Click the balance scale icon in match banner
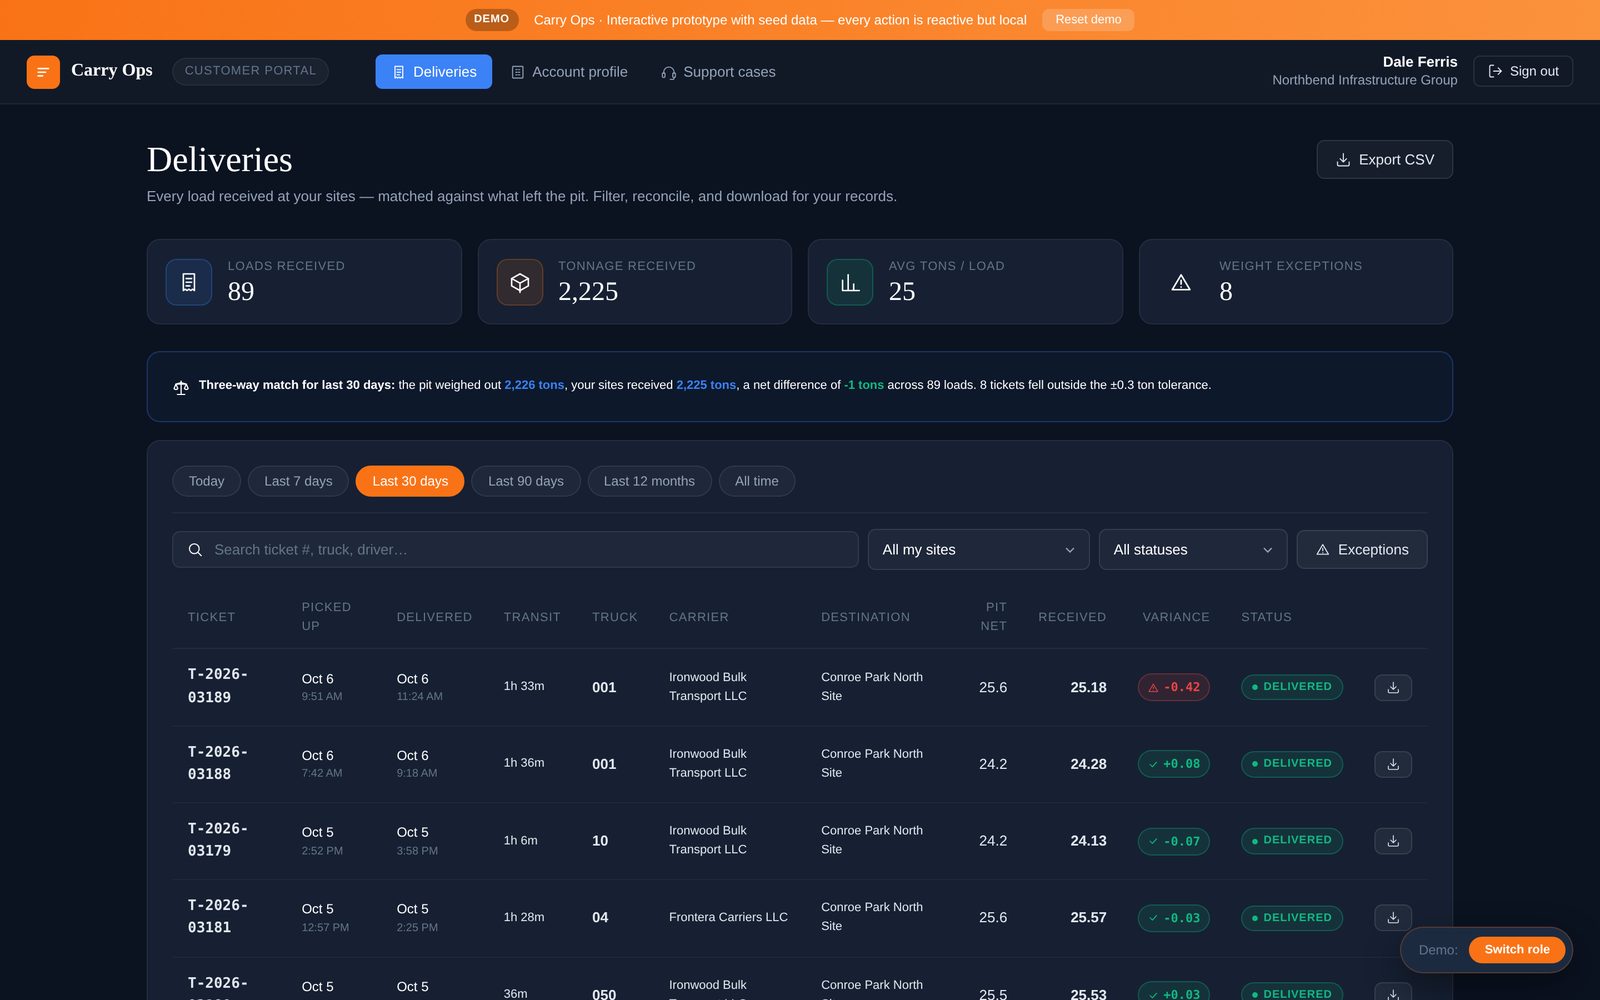Screen dimensions: 1600x1000 [x=181, y=387]
